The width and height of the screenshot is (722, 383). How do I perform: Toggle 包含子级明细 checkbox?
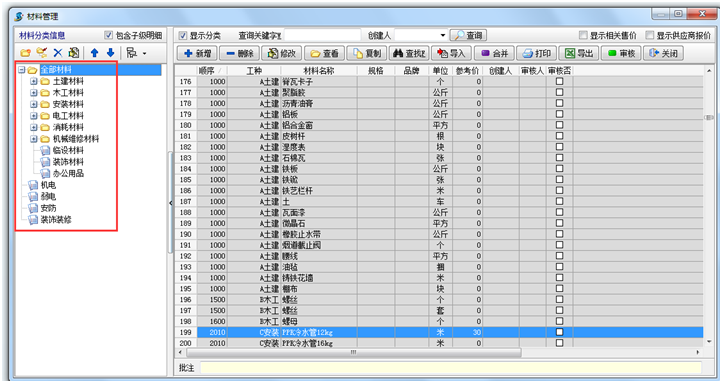(x=108, y=35)
